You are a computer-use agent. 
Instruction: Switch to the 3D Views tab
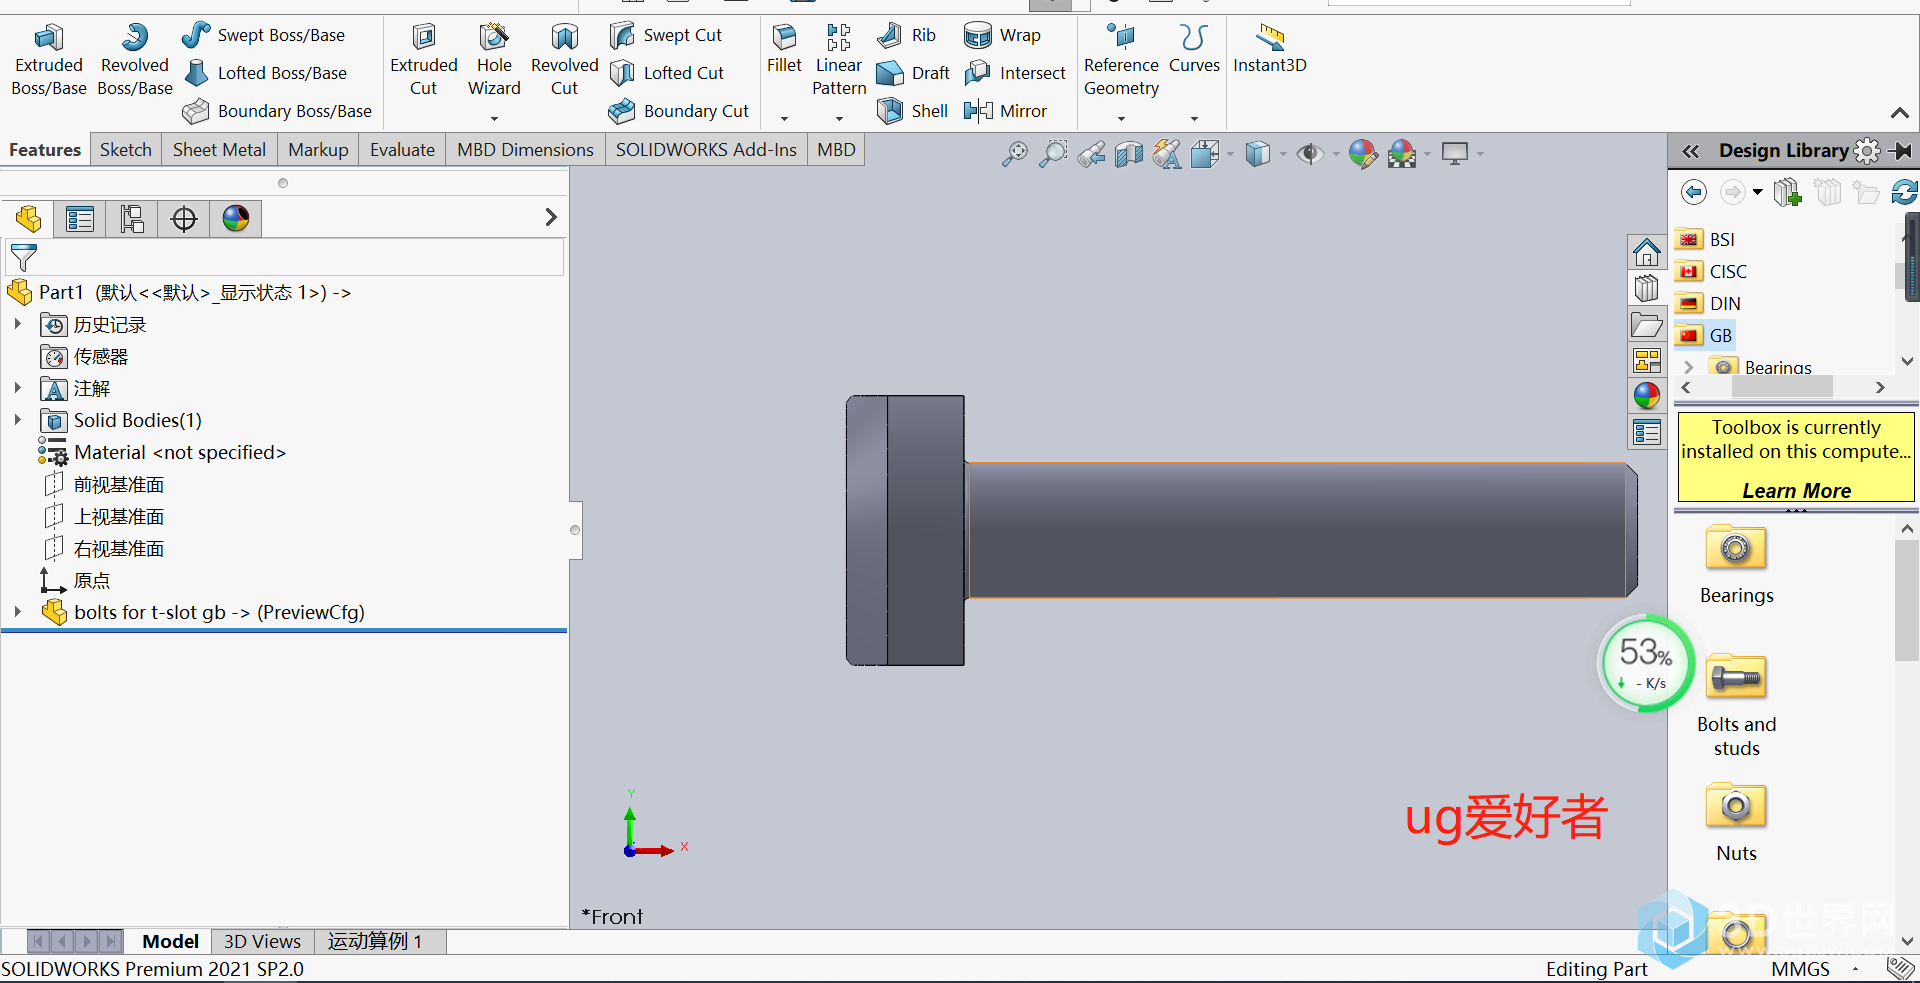point(262,941)
